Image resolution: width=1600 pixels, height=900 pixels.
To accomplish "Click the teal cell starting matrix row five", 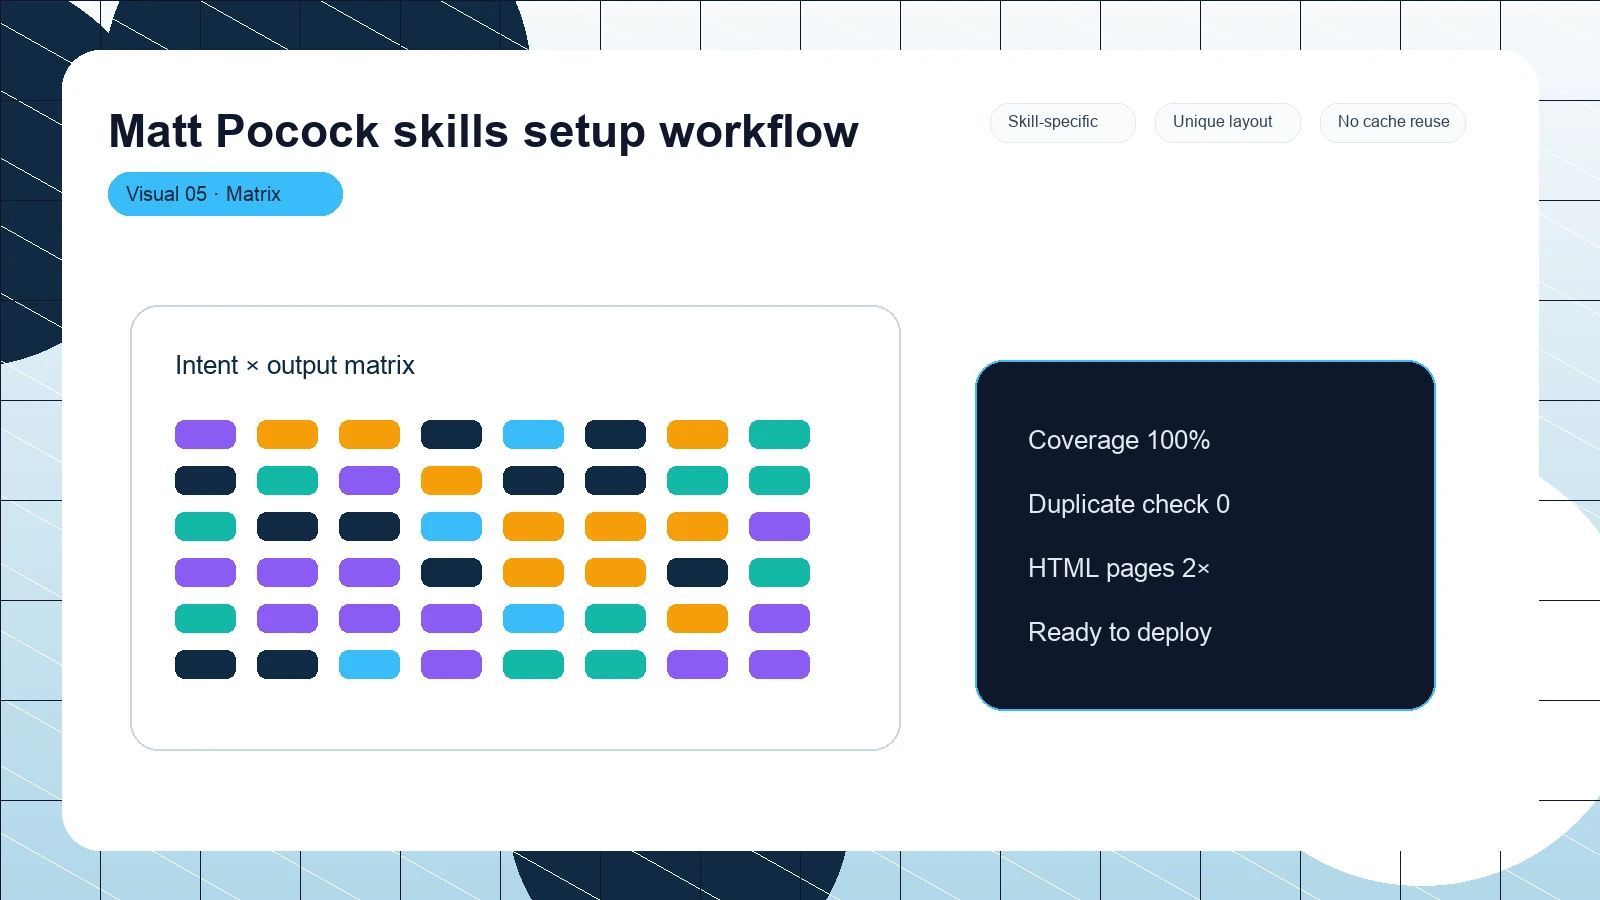I will [x=205, y=619].
